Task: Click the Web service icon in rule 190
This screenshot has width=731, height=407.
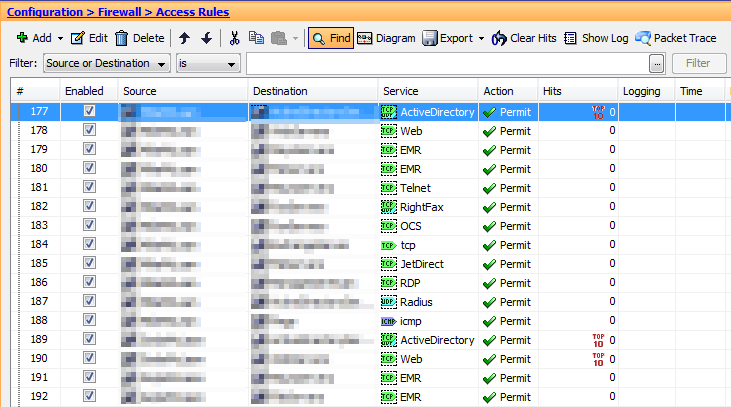Action: pos(389,359)
